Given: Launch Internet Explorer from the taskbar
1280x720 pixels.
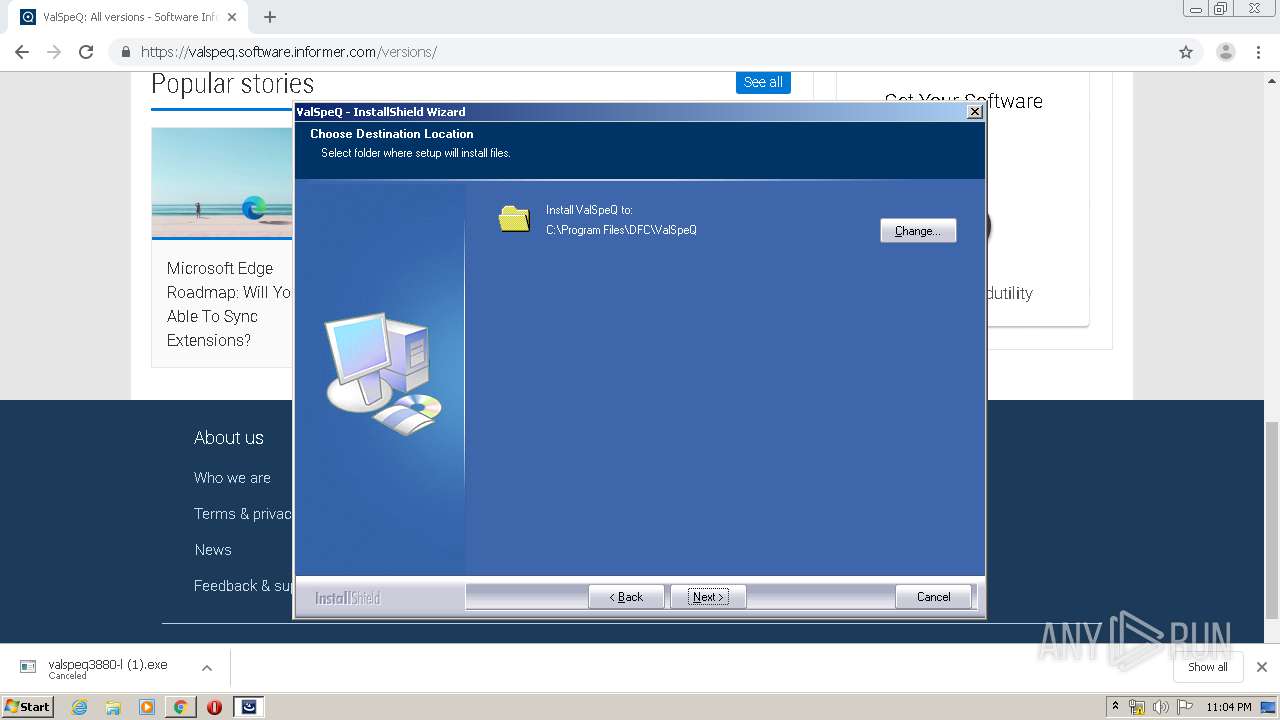Looking at the screenshot, I should pyautogui.click(x=80, y=707).
